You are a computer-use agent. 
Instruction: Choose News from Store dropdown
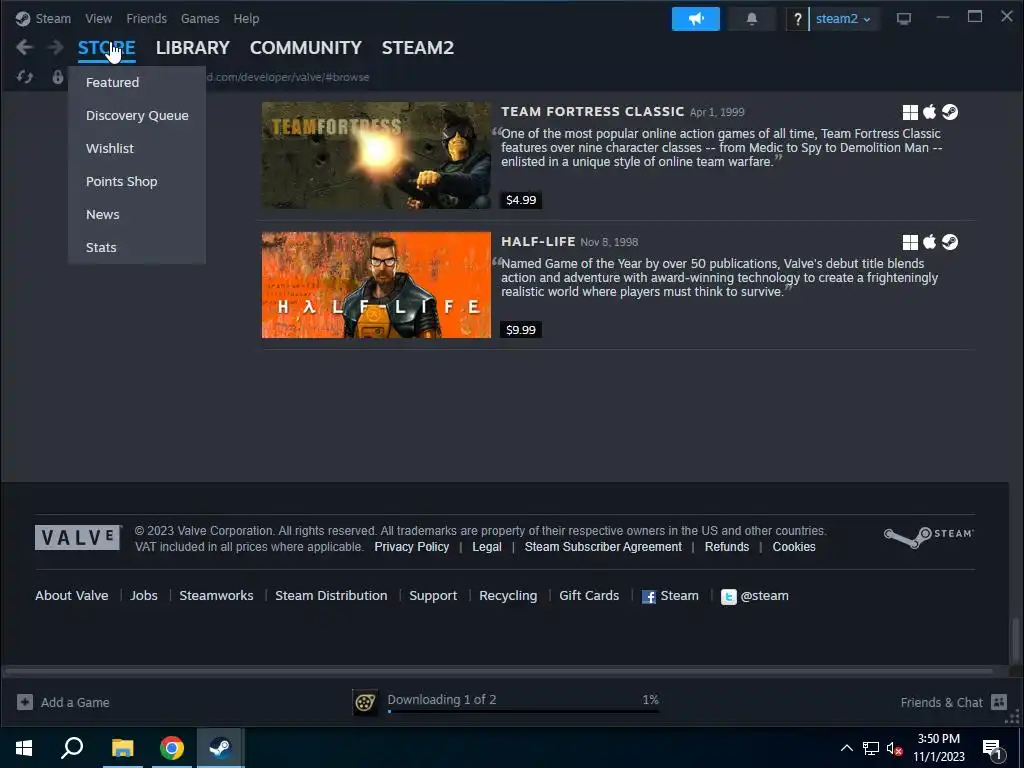pyautogui.click(x=136, y=214)
